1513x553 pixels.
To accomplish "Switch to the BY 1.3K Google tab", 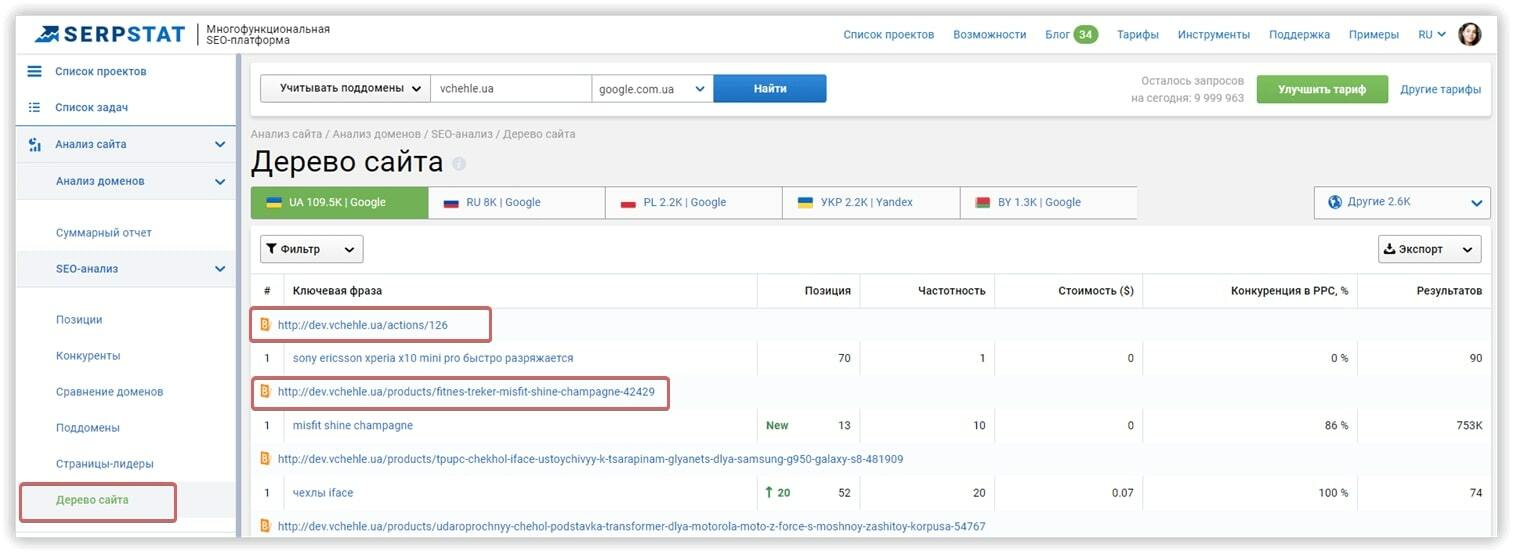I will click(x=1048, y=202).
